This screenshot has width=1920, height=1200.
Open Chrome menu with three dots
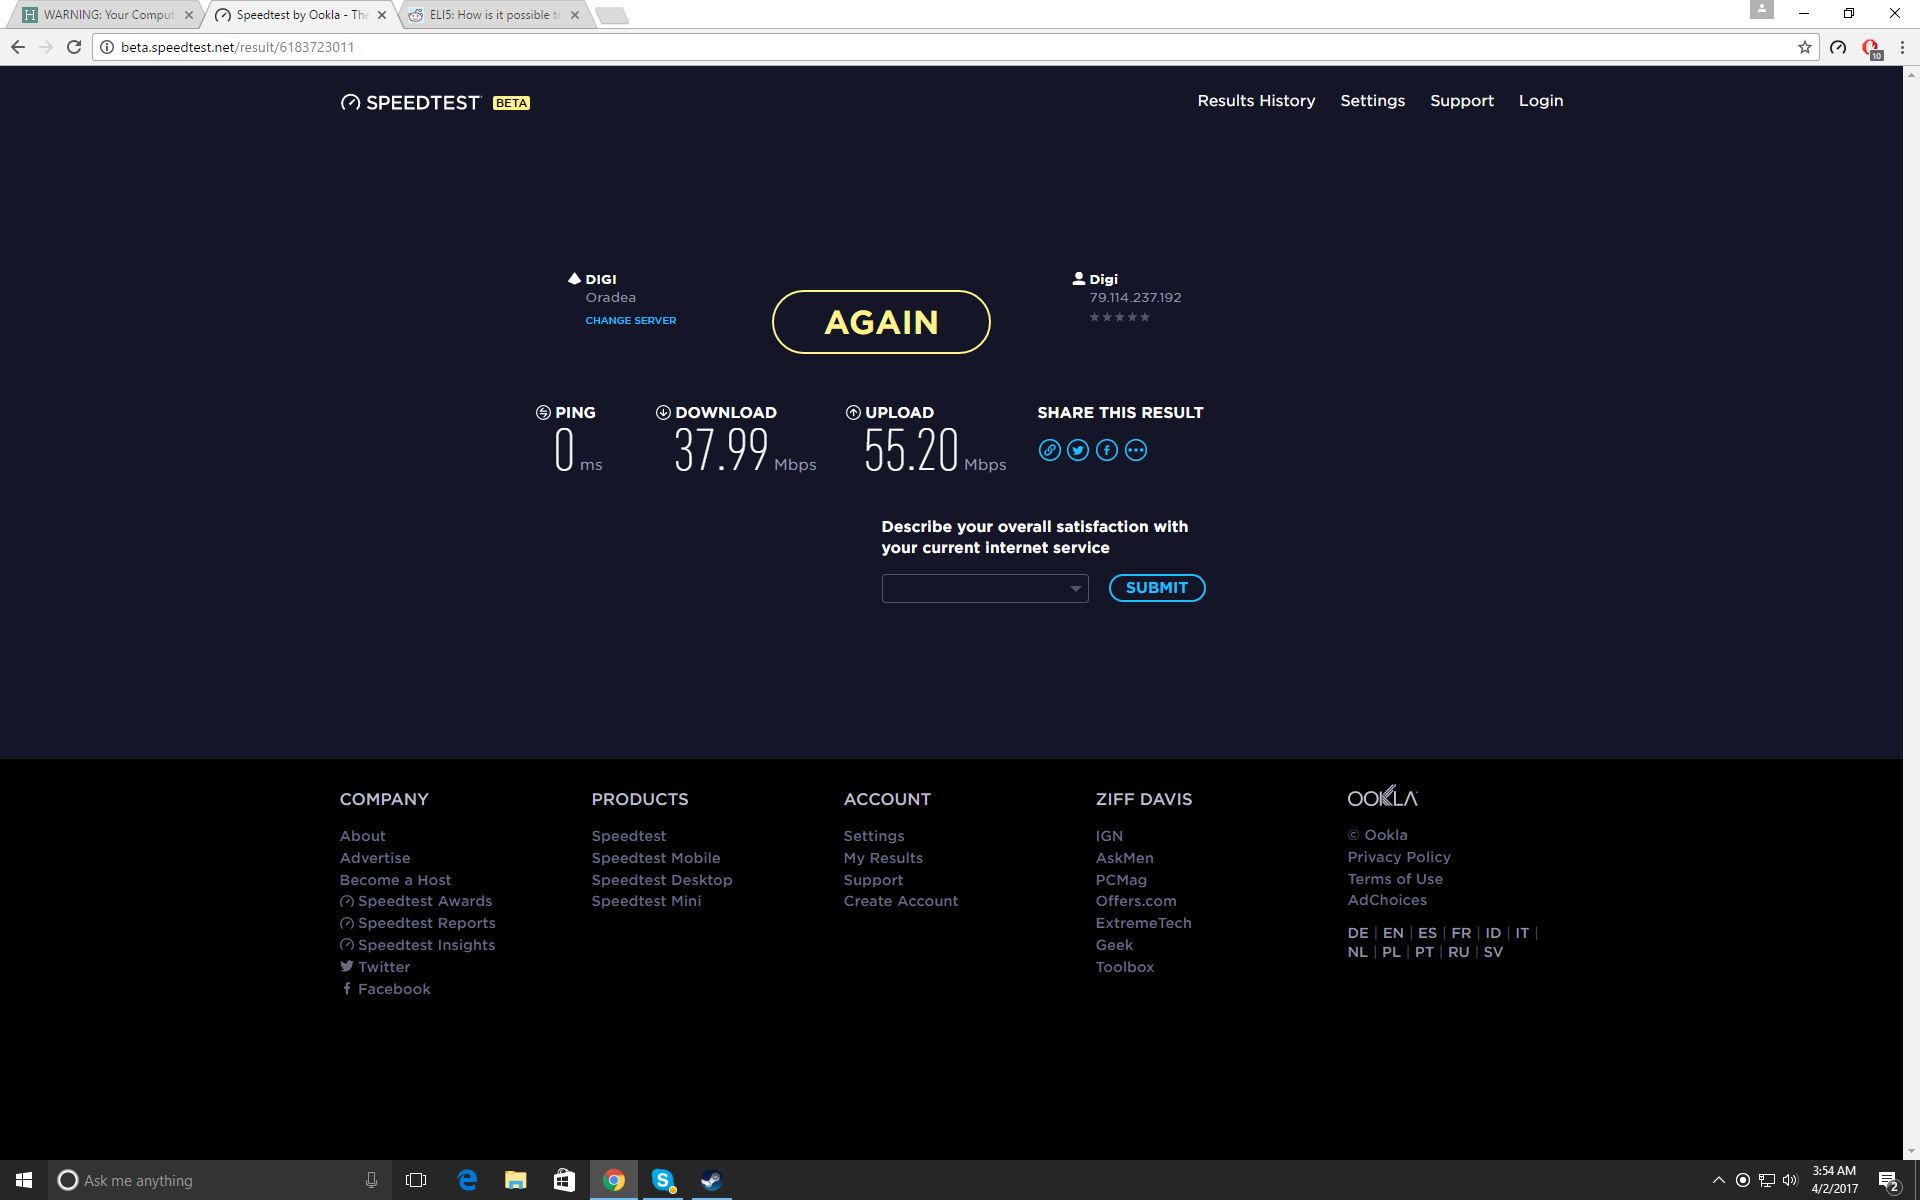[x=1902, y=47]
